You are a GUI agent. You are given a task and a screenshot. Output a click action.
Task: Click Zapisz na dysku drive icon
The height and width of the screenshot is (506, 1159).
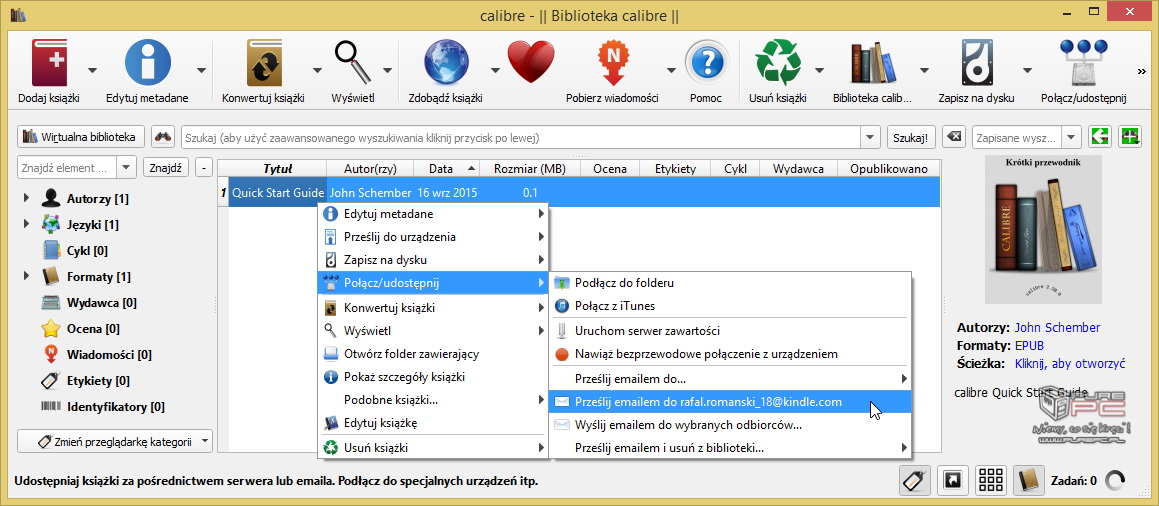tap(976, 63)
